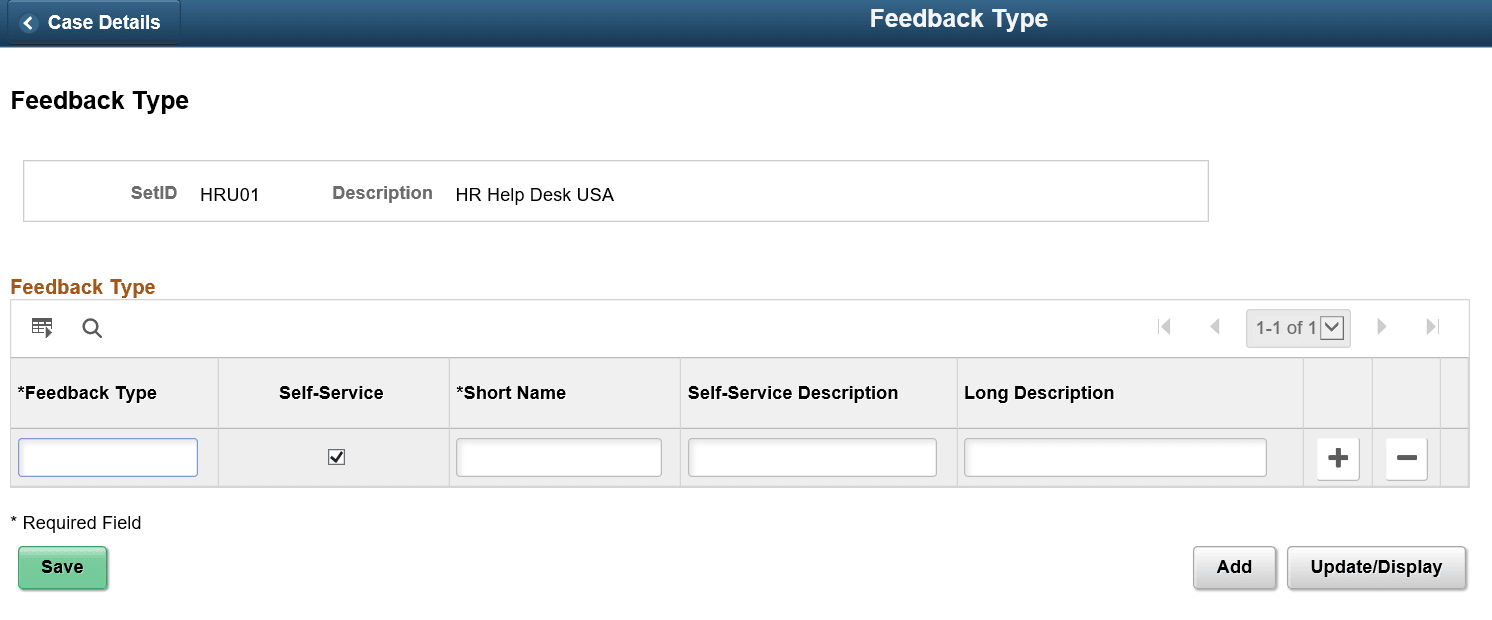Click the next-page arrow icon
1492x620 pixels.
click(x=1382, y=327)
